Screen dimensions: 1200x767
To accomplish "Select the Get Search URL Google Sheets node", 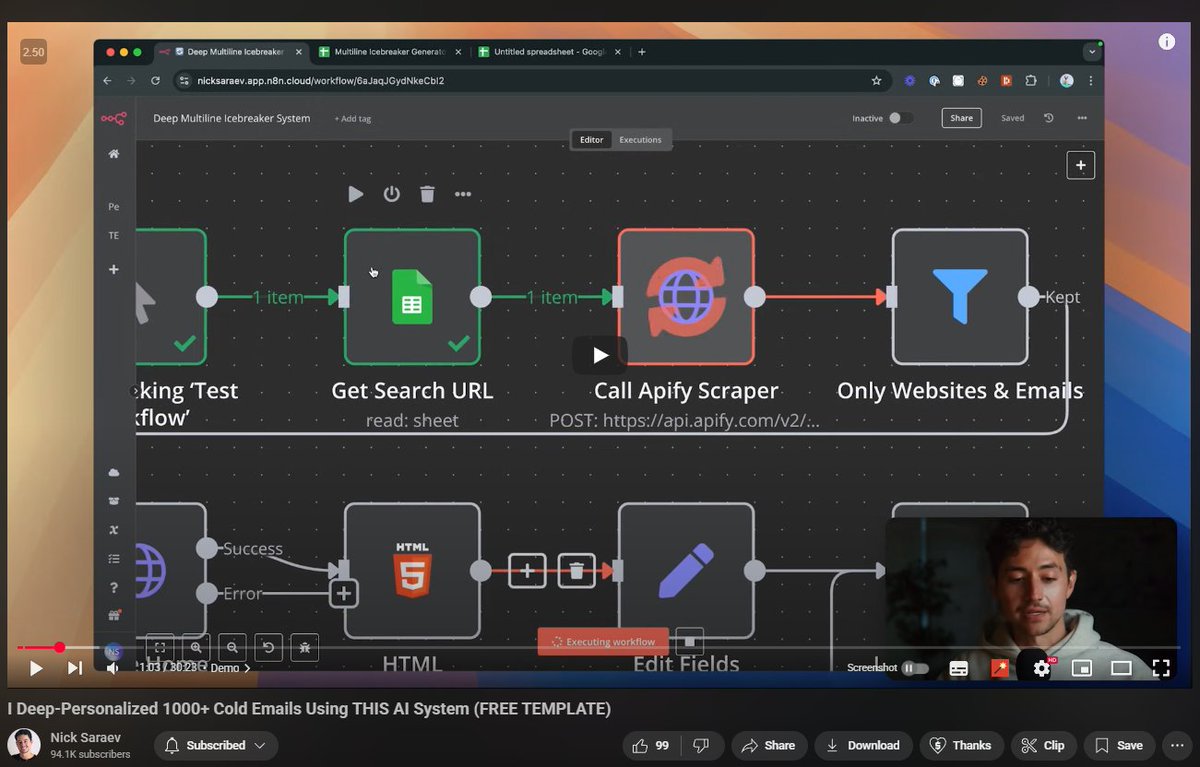I will pyautogui.click(x=412, y=297).
